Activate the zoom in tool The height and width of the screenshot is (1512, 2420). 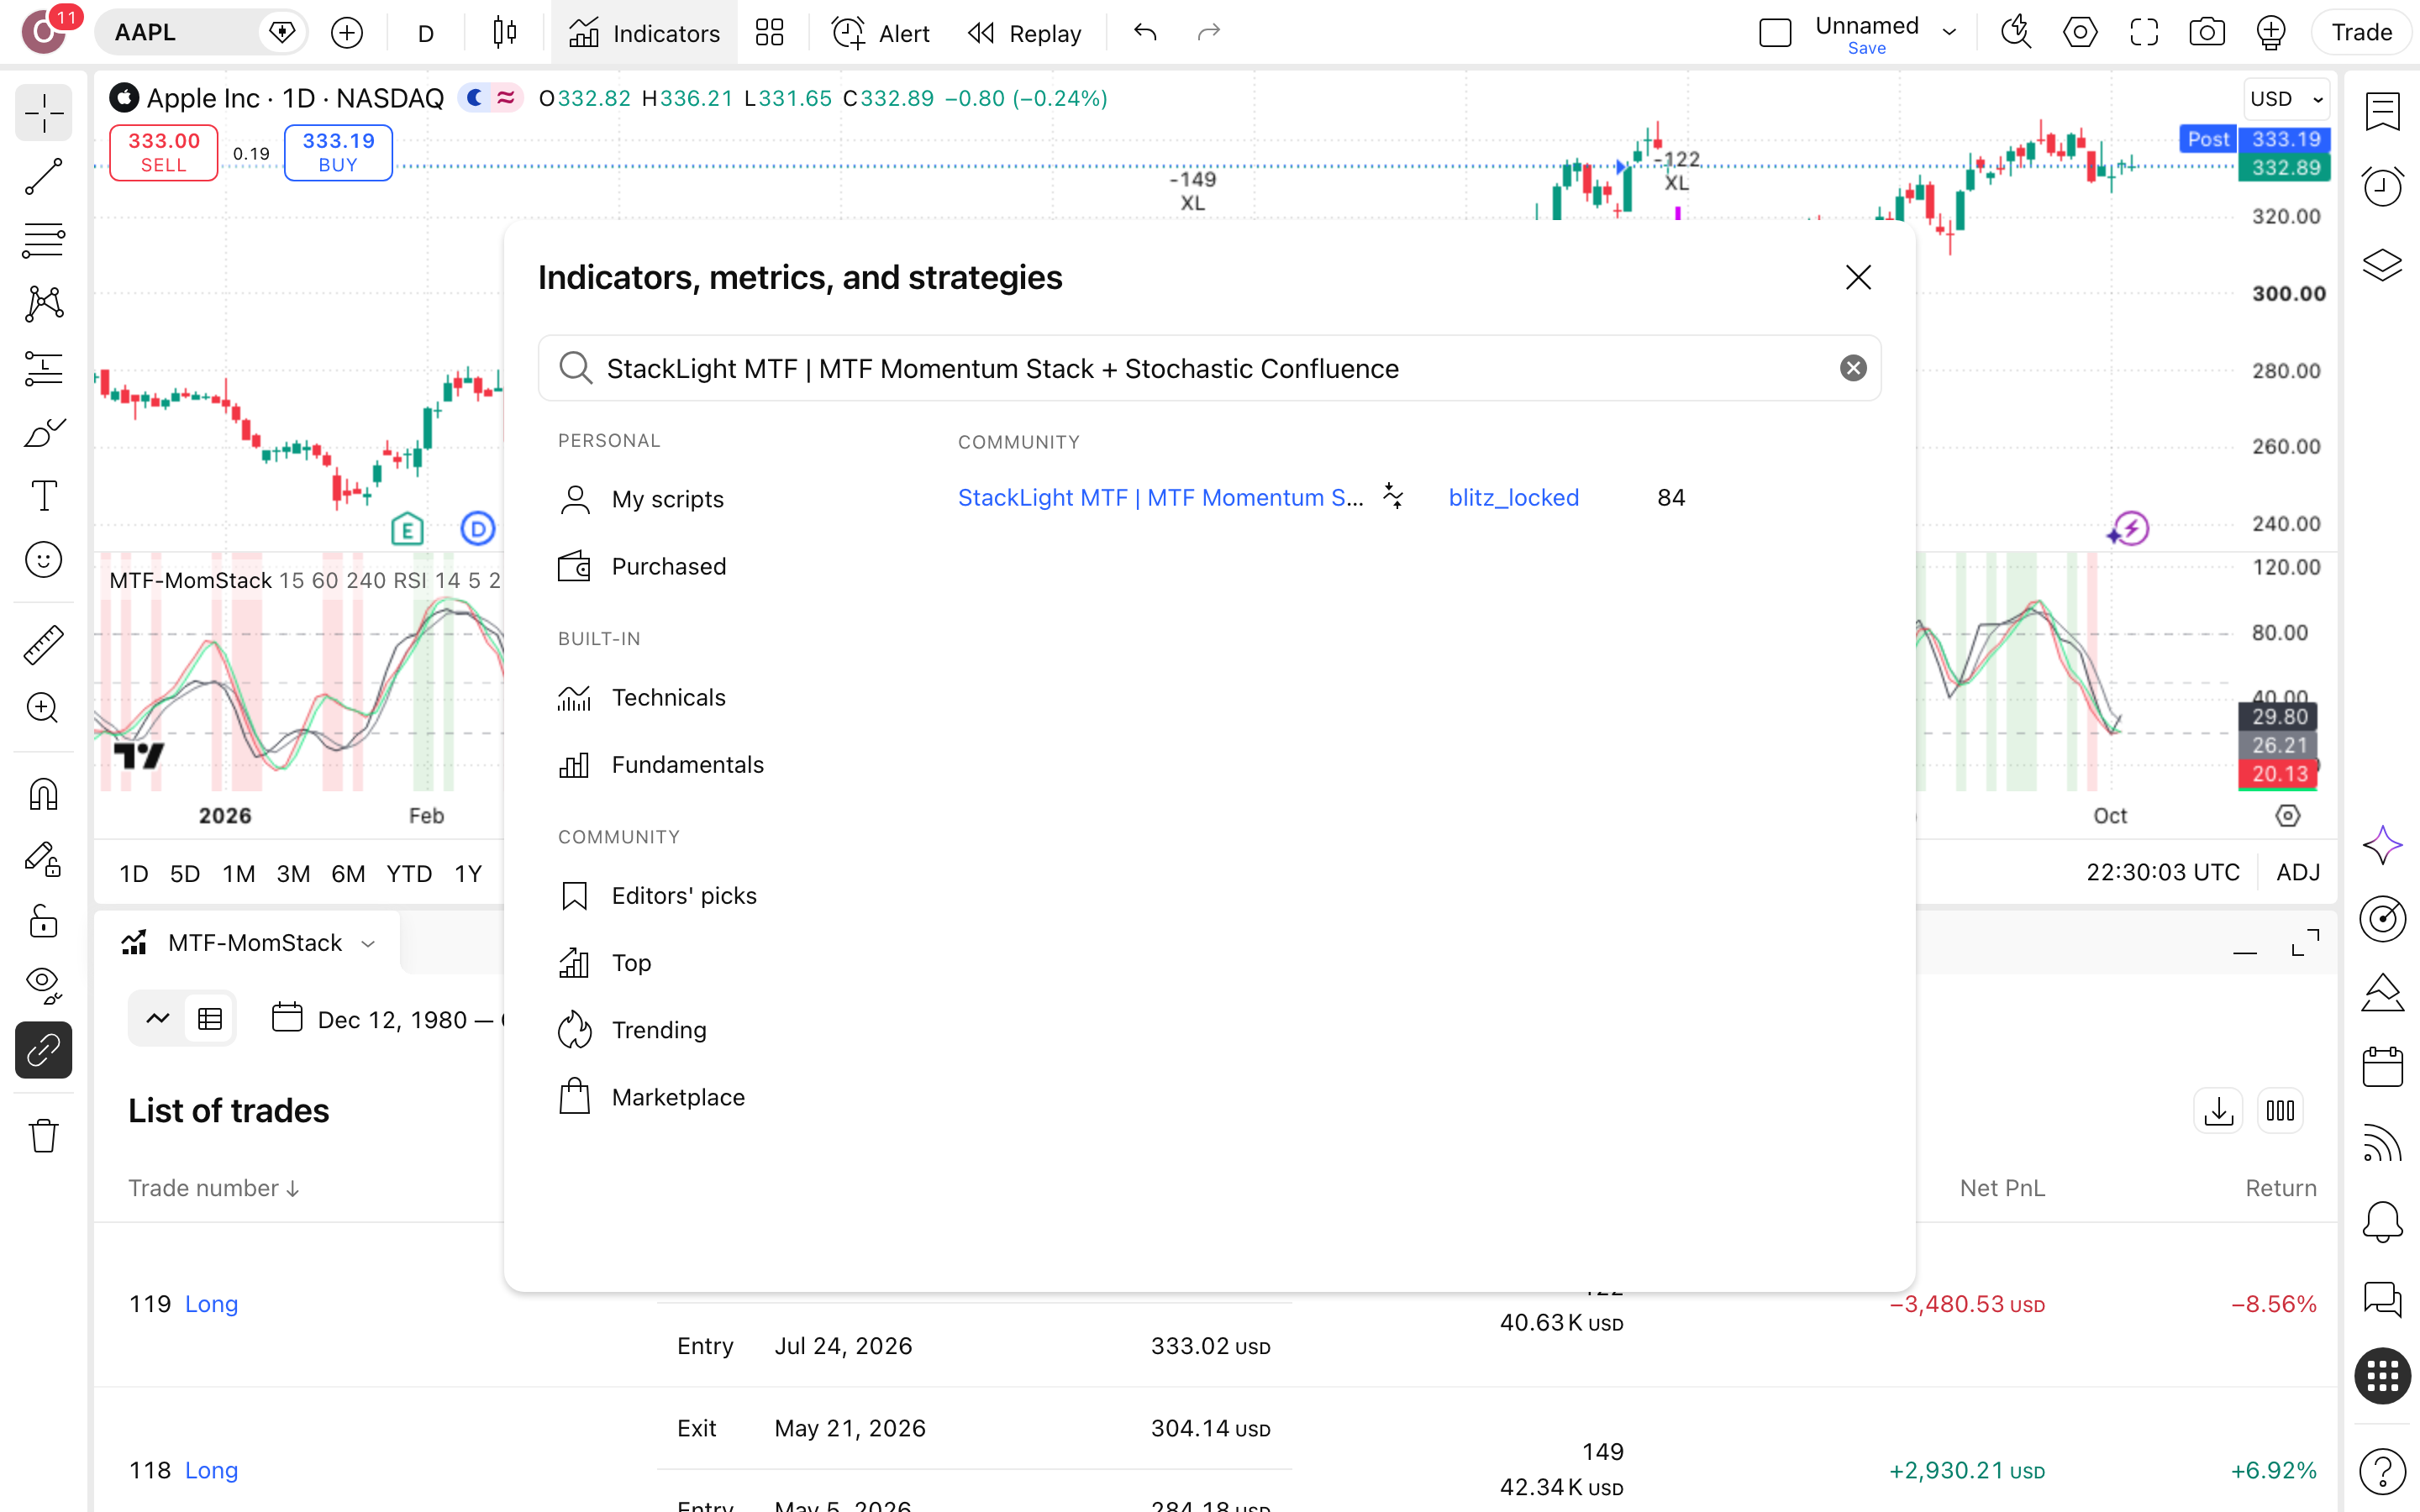coord(43,708)
